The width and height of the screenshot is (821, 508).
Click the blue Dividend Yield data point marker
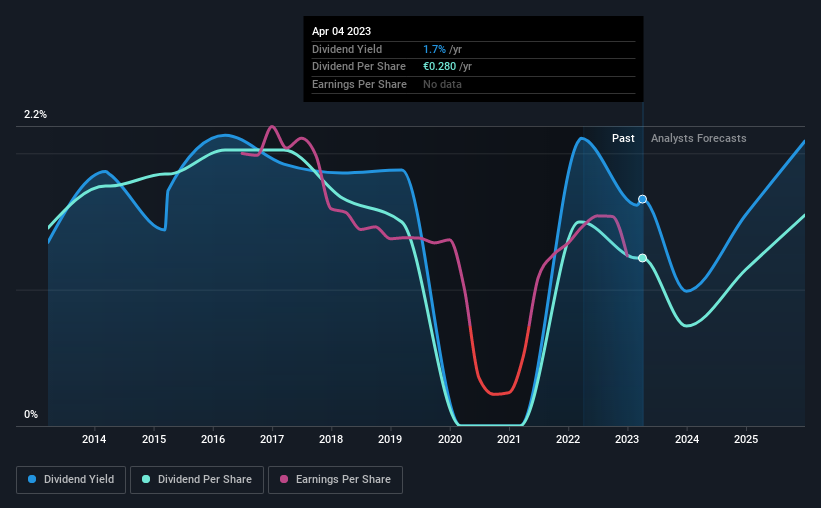point(642,199)
